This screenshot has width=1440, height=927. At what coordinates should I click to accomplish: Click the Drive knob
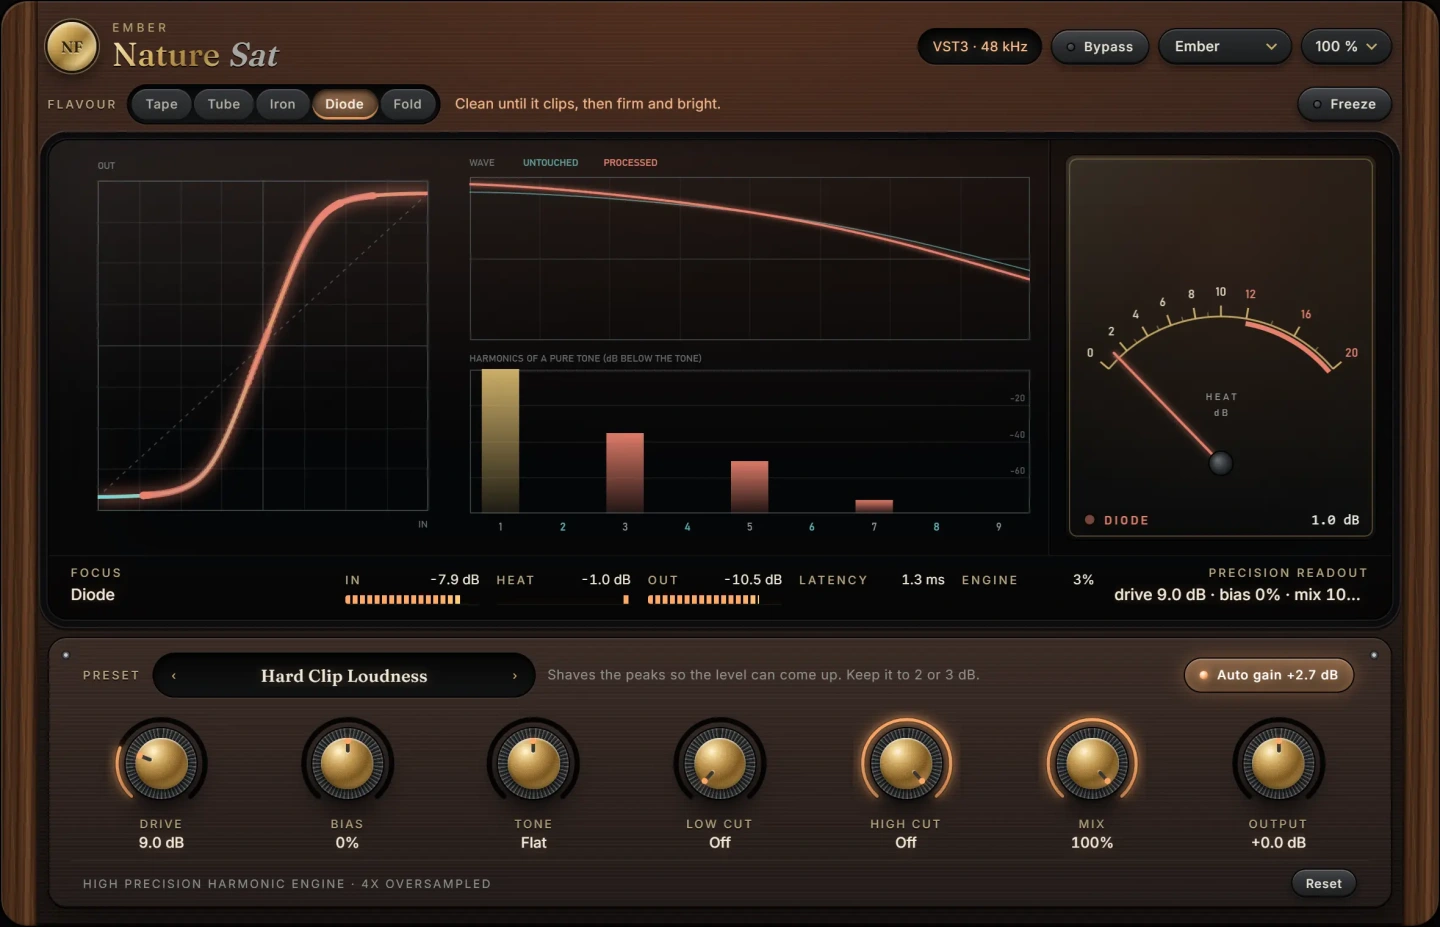[x=161, y=764]
